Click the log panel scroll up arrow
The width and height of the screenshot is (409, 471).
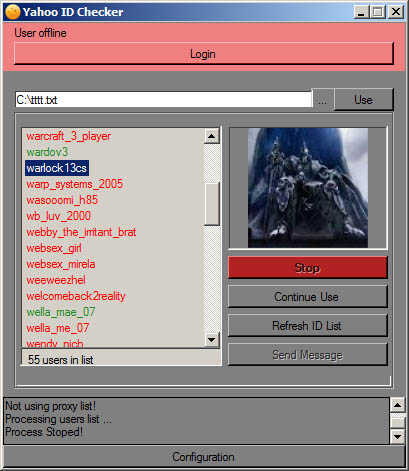(397, 405)
